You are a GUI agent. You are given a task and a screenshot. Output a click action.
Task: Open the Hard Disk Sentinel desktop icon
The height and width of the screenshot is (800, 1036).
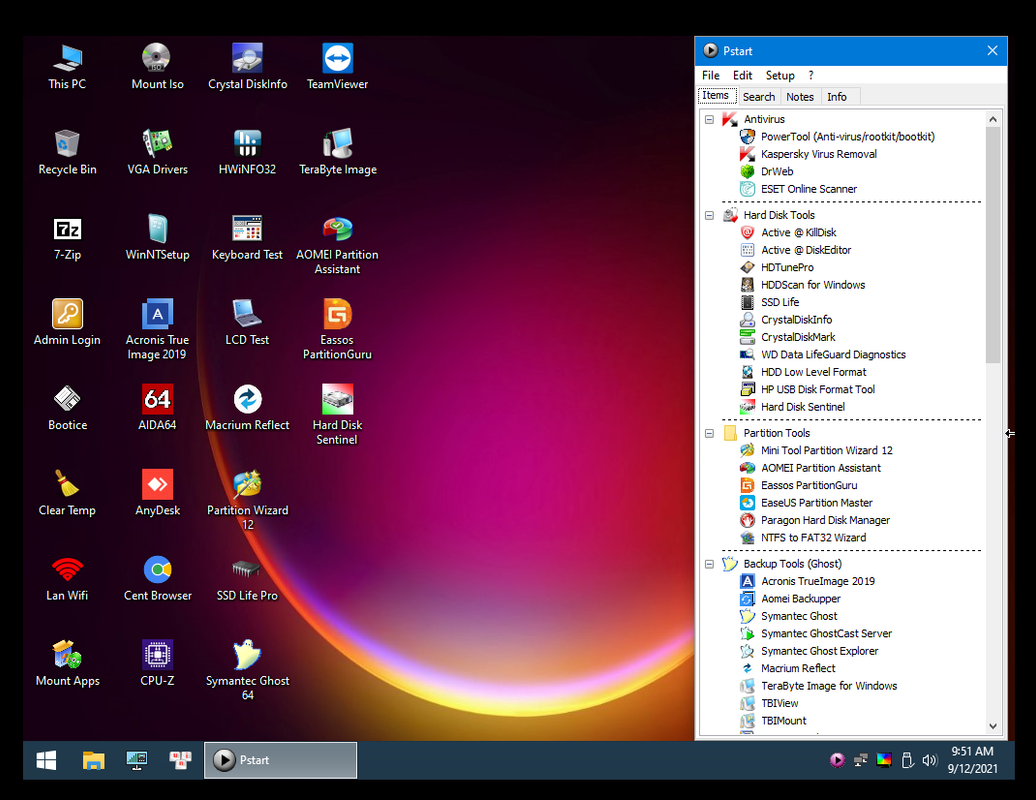tap(338, 414)
